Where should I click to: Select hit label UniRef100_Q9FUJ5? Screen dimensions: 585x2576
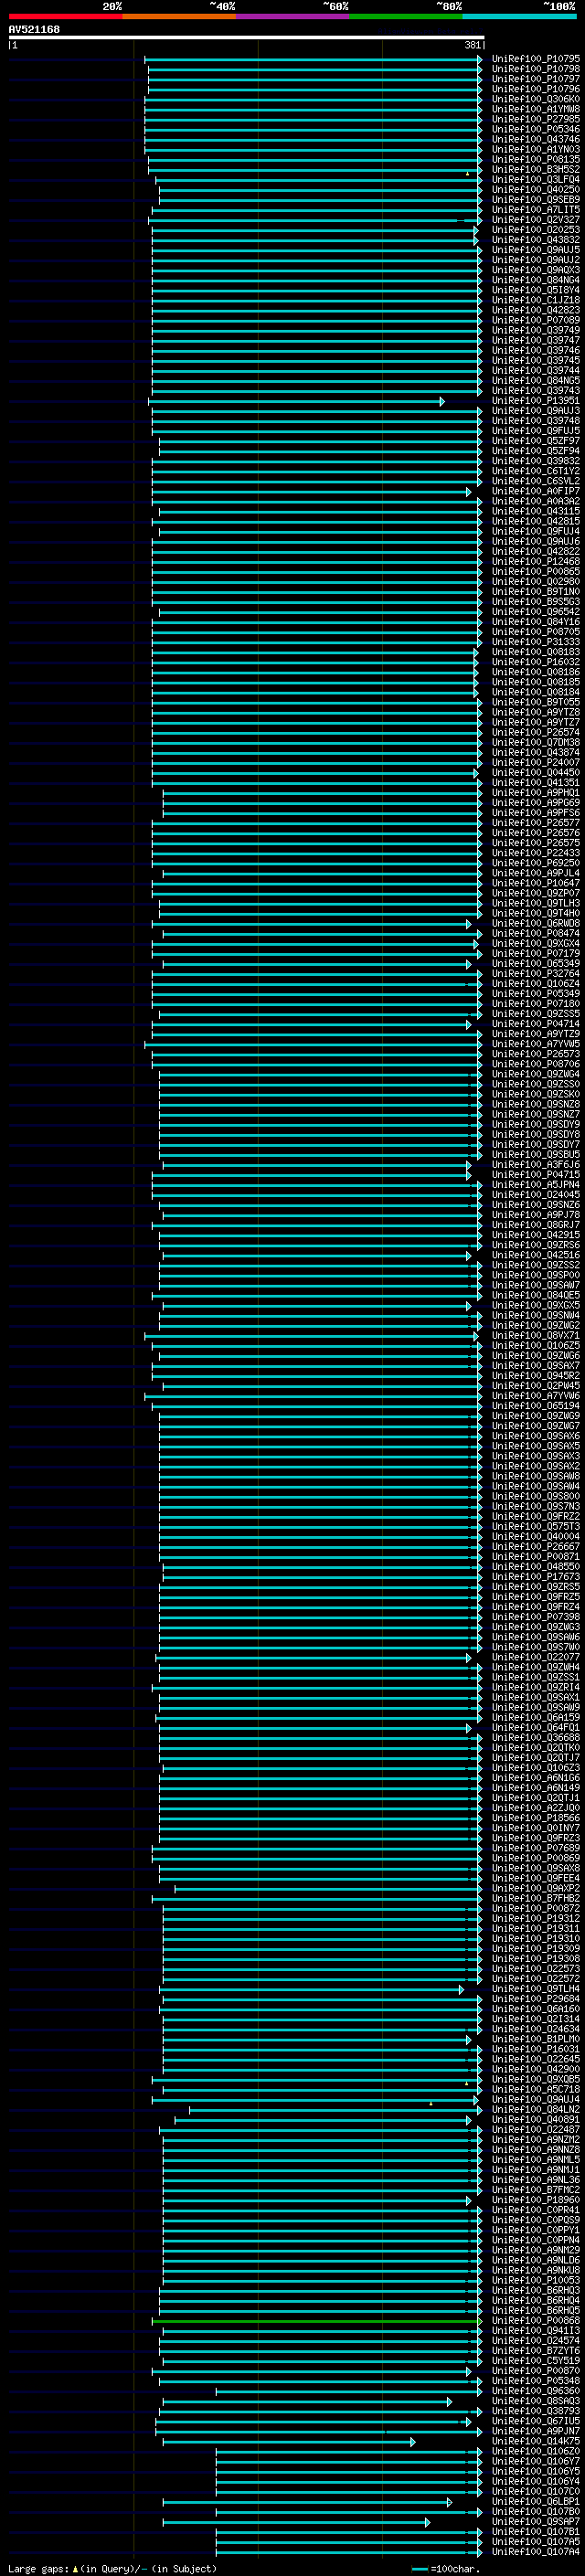[x=535, y=430]
